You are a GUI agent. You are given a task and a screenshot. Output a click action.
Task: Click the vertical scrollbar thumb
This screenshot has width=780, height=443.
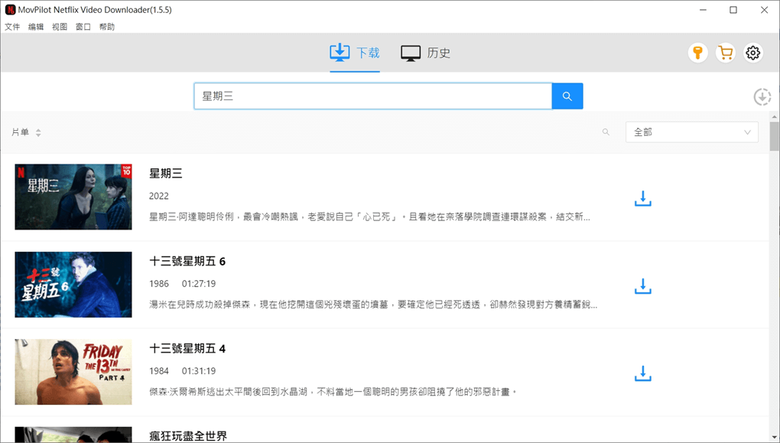click(x=774, y=136)
